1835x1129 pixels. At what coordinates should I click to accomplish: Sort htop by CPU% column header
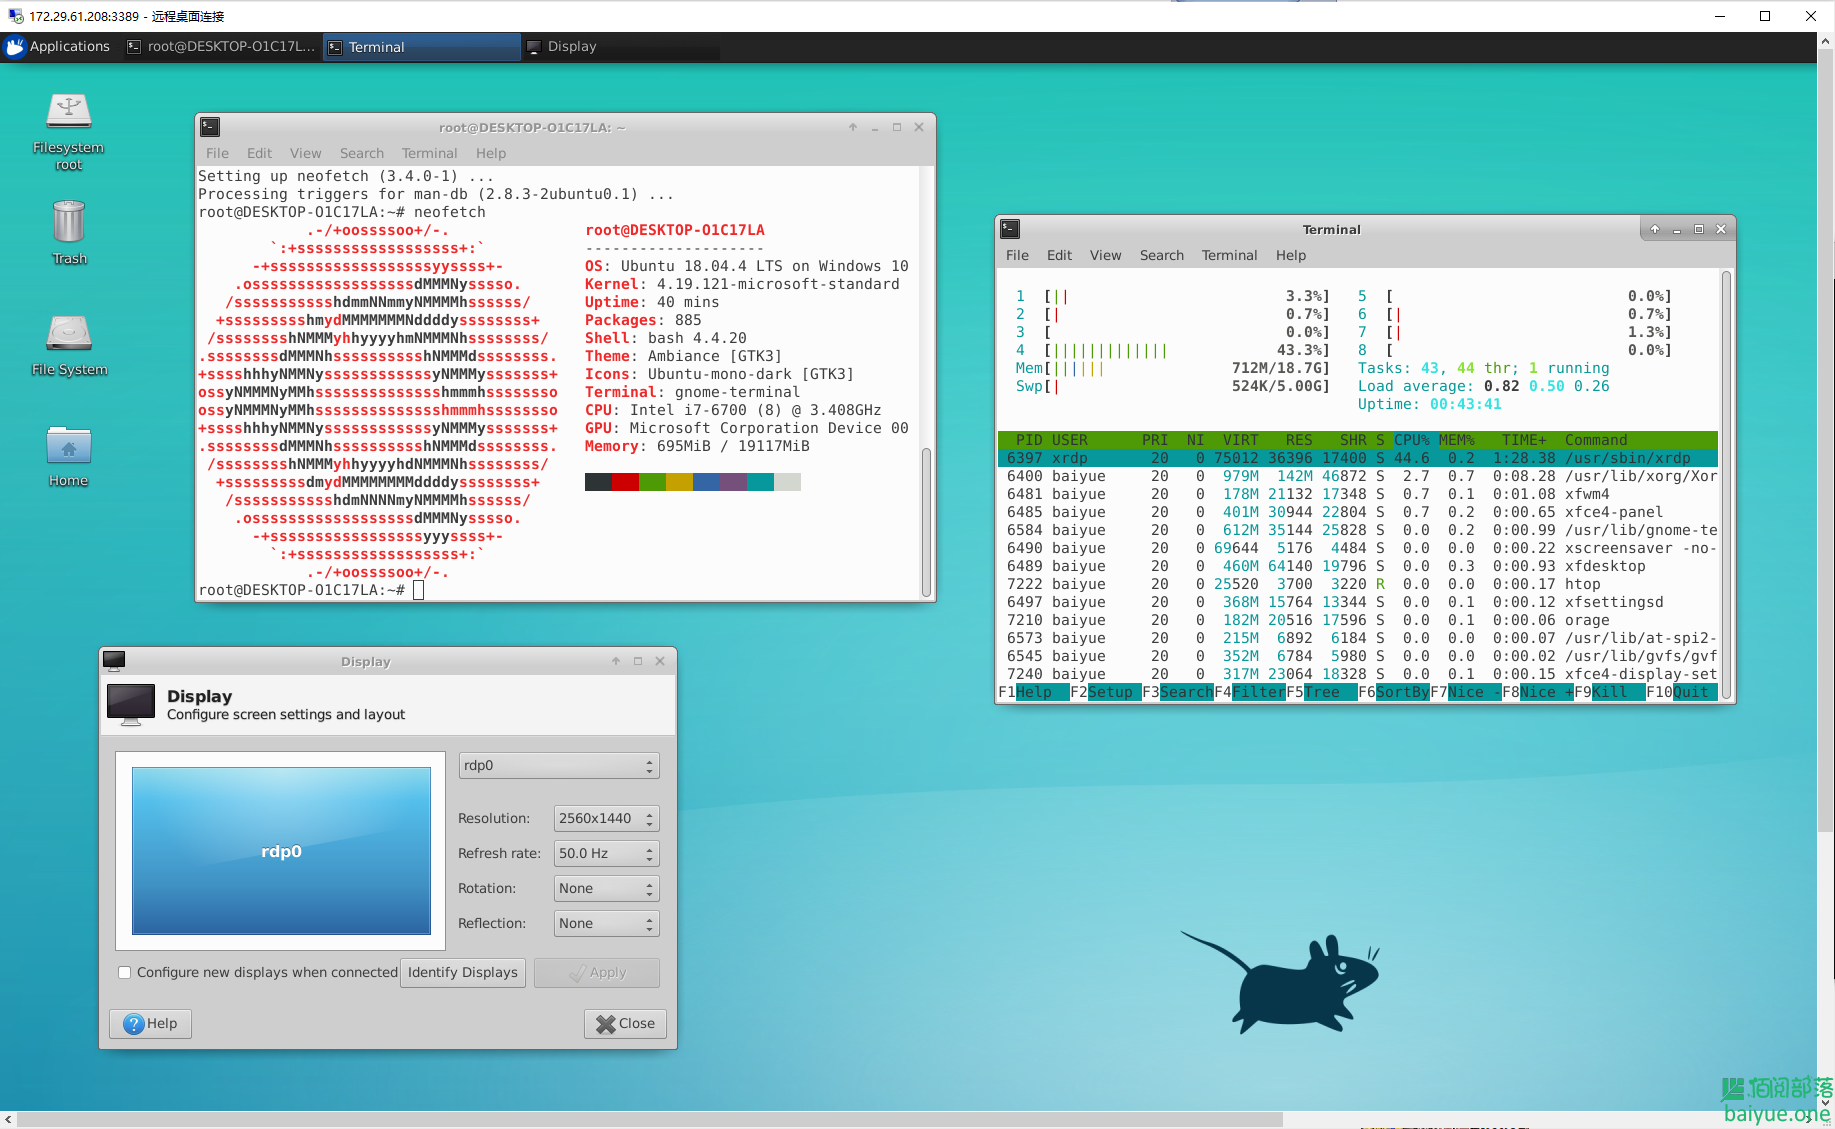(1411, 440)
